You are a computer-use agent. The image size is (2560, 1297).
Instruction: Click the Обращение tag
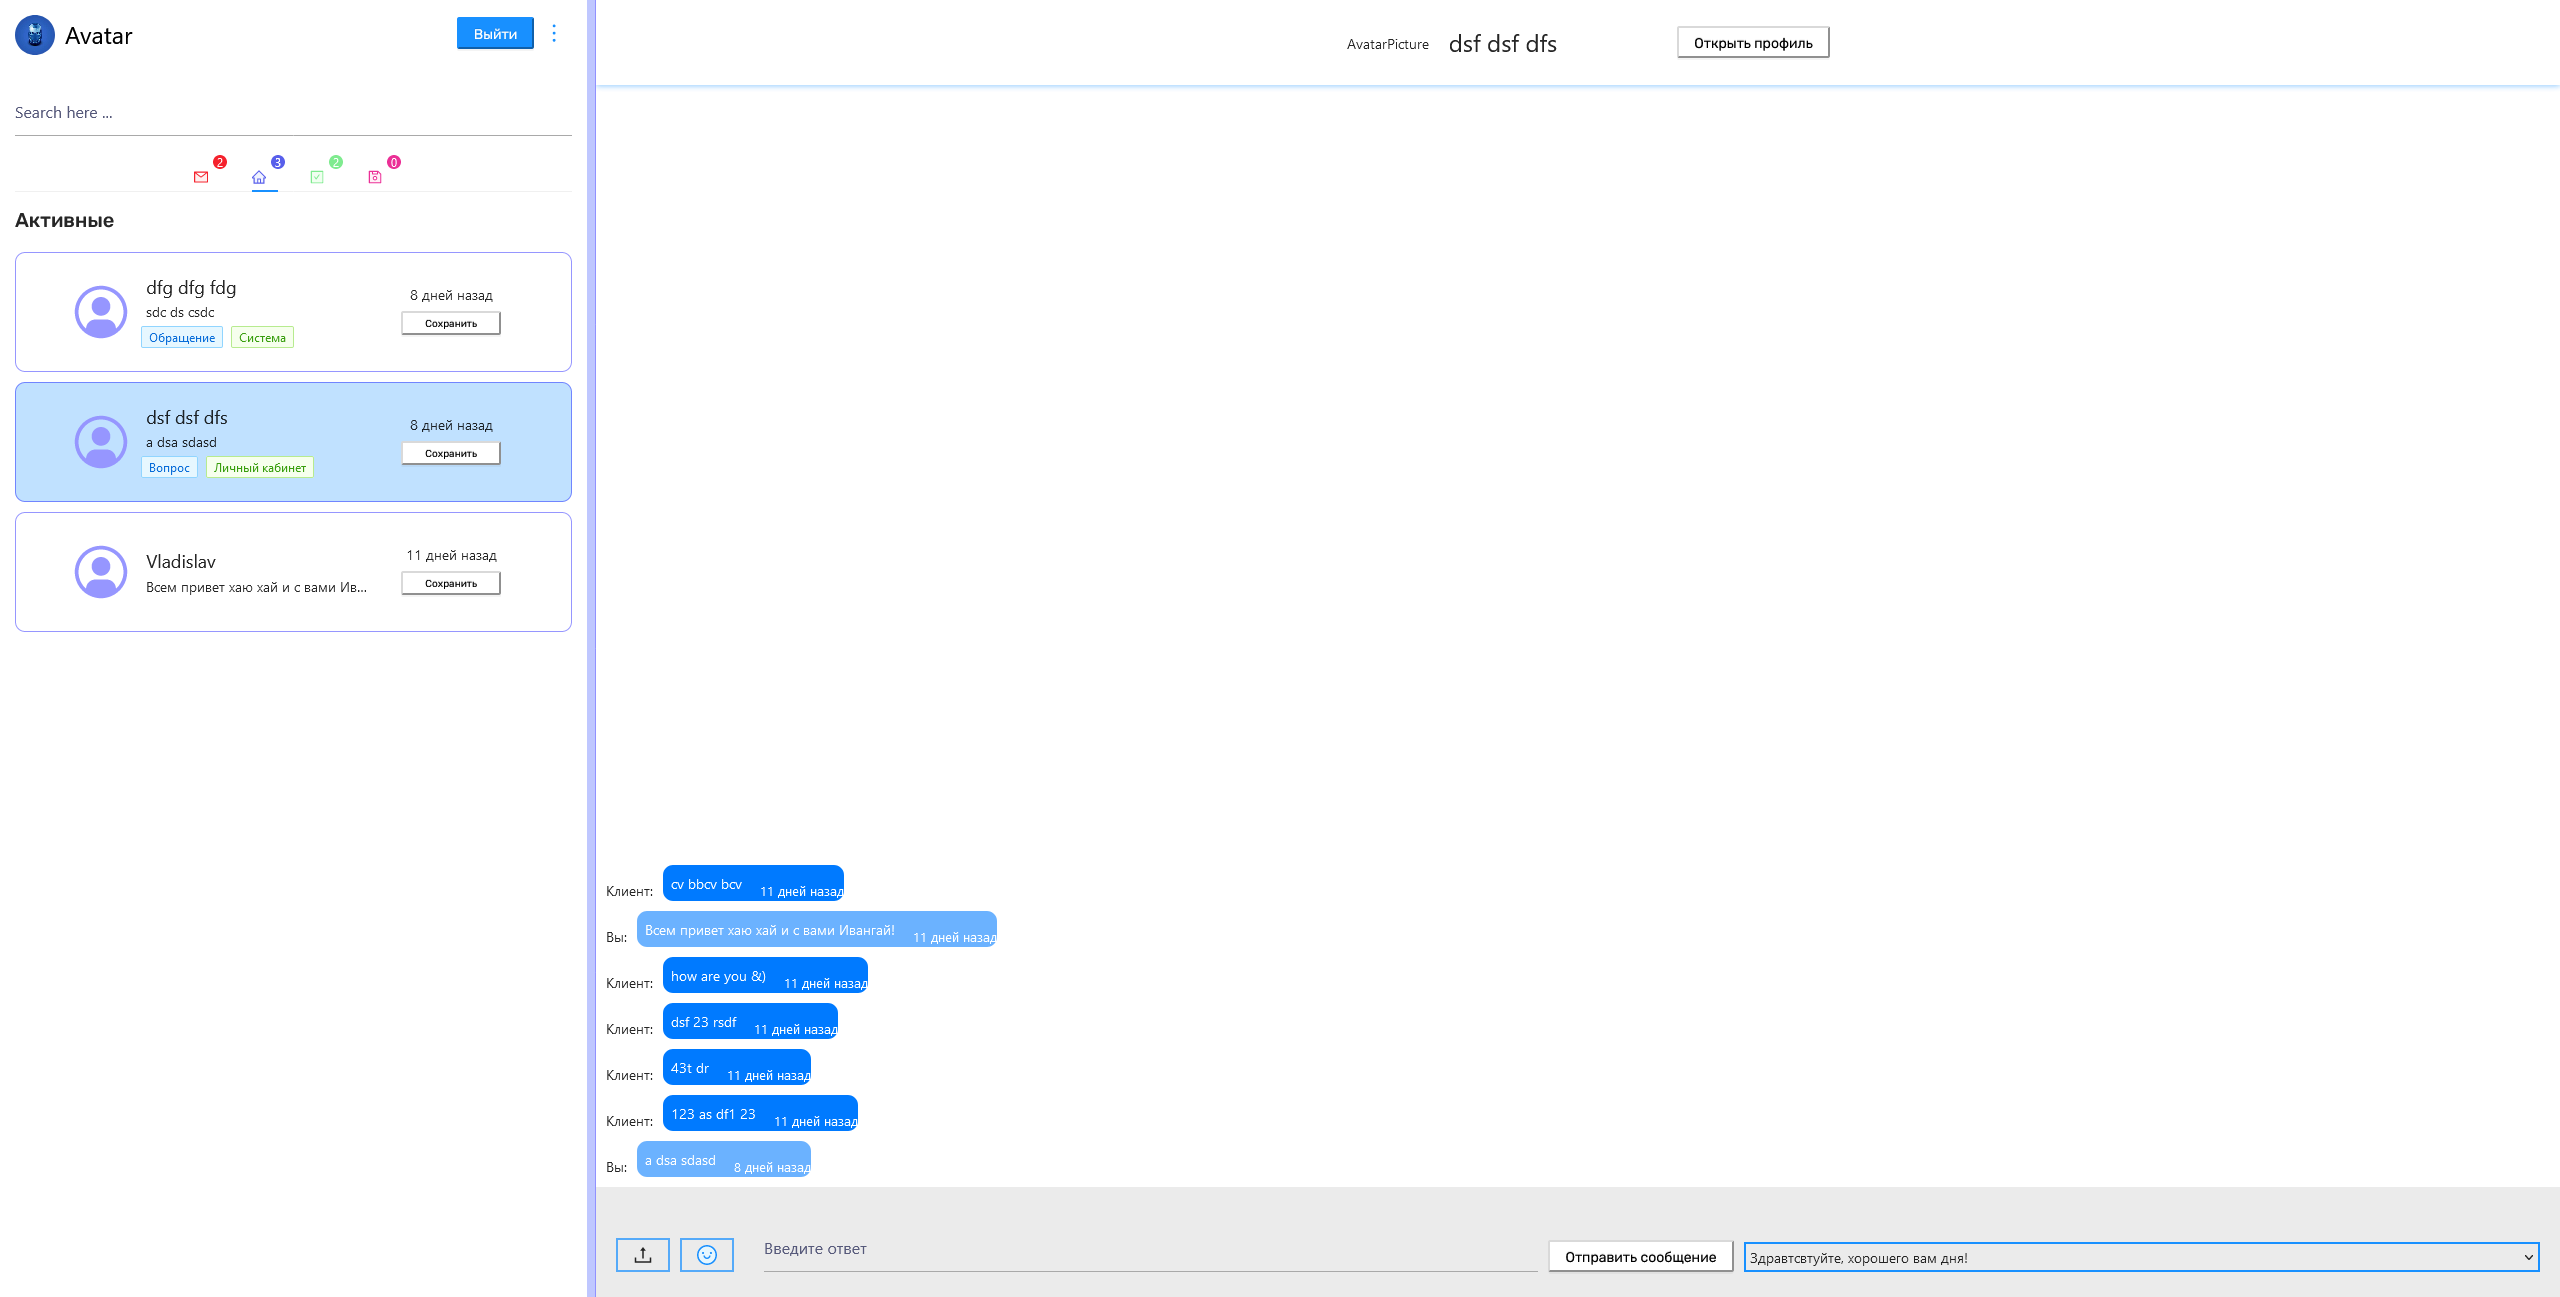[x=182, y=338]
